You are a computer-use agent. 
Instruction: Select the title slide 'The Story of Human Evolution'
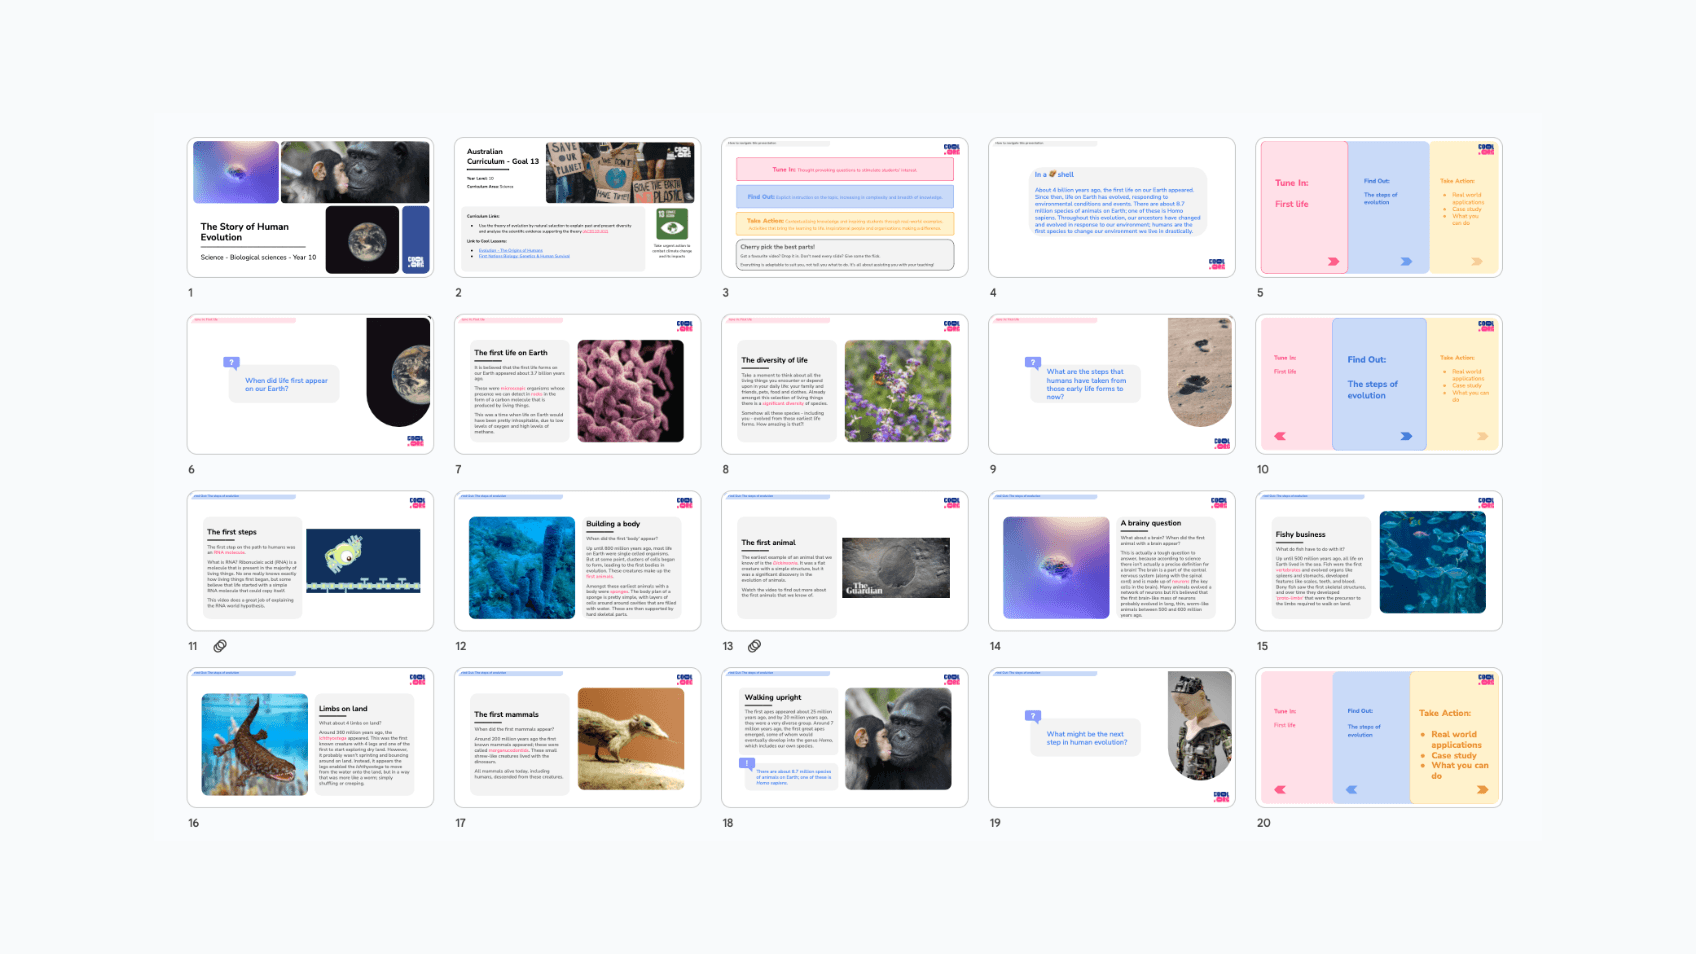310,208
